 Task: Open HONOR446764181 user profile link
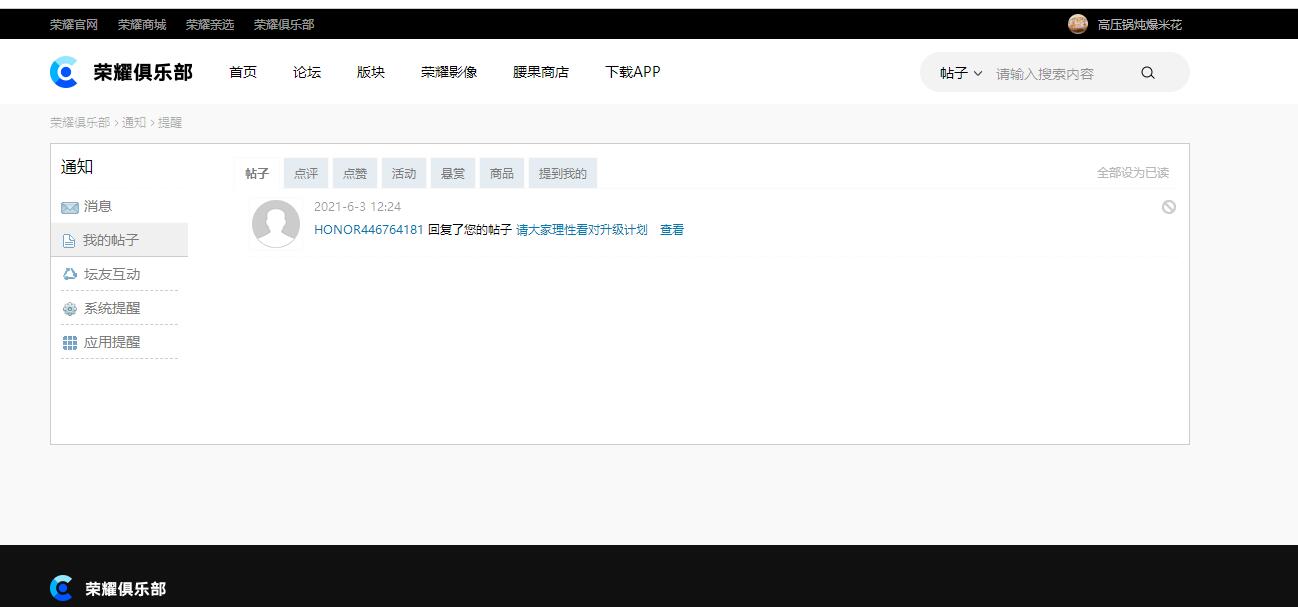pyautogui.click(x=369, y=230)
